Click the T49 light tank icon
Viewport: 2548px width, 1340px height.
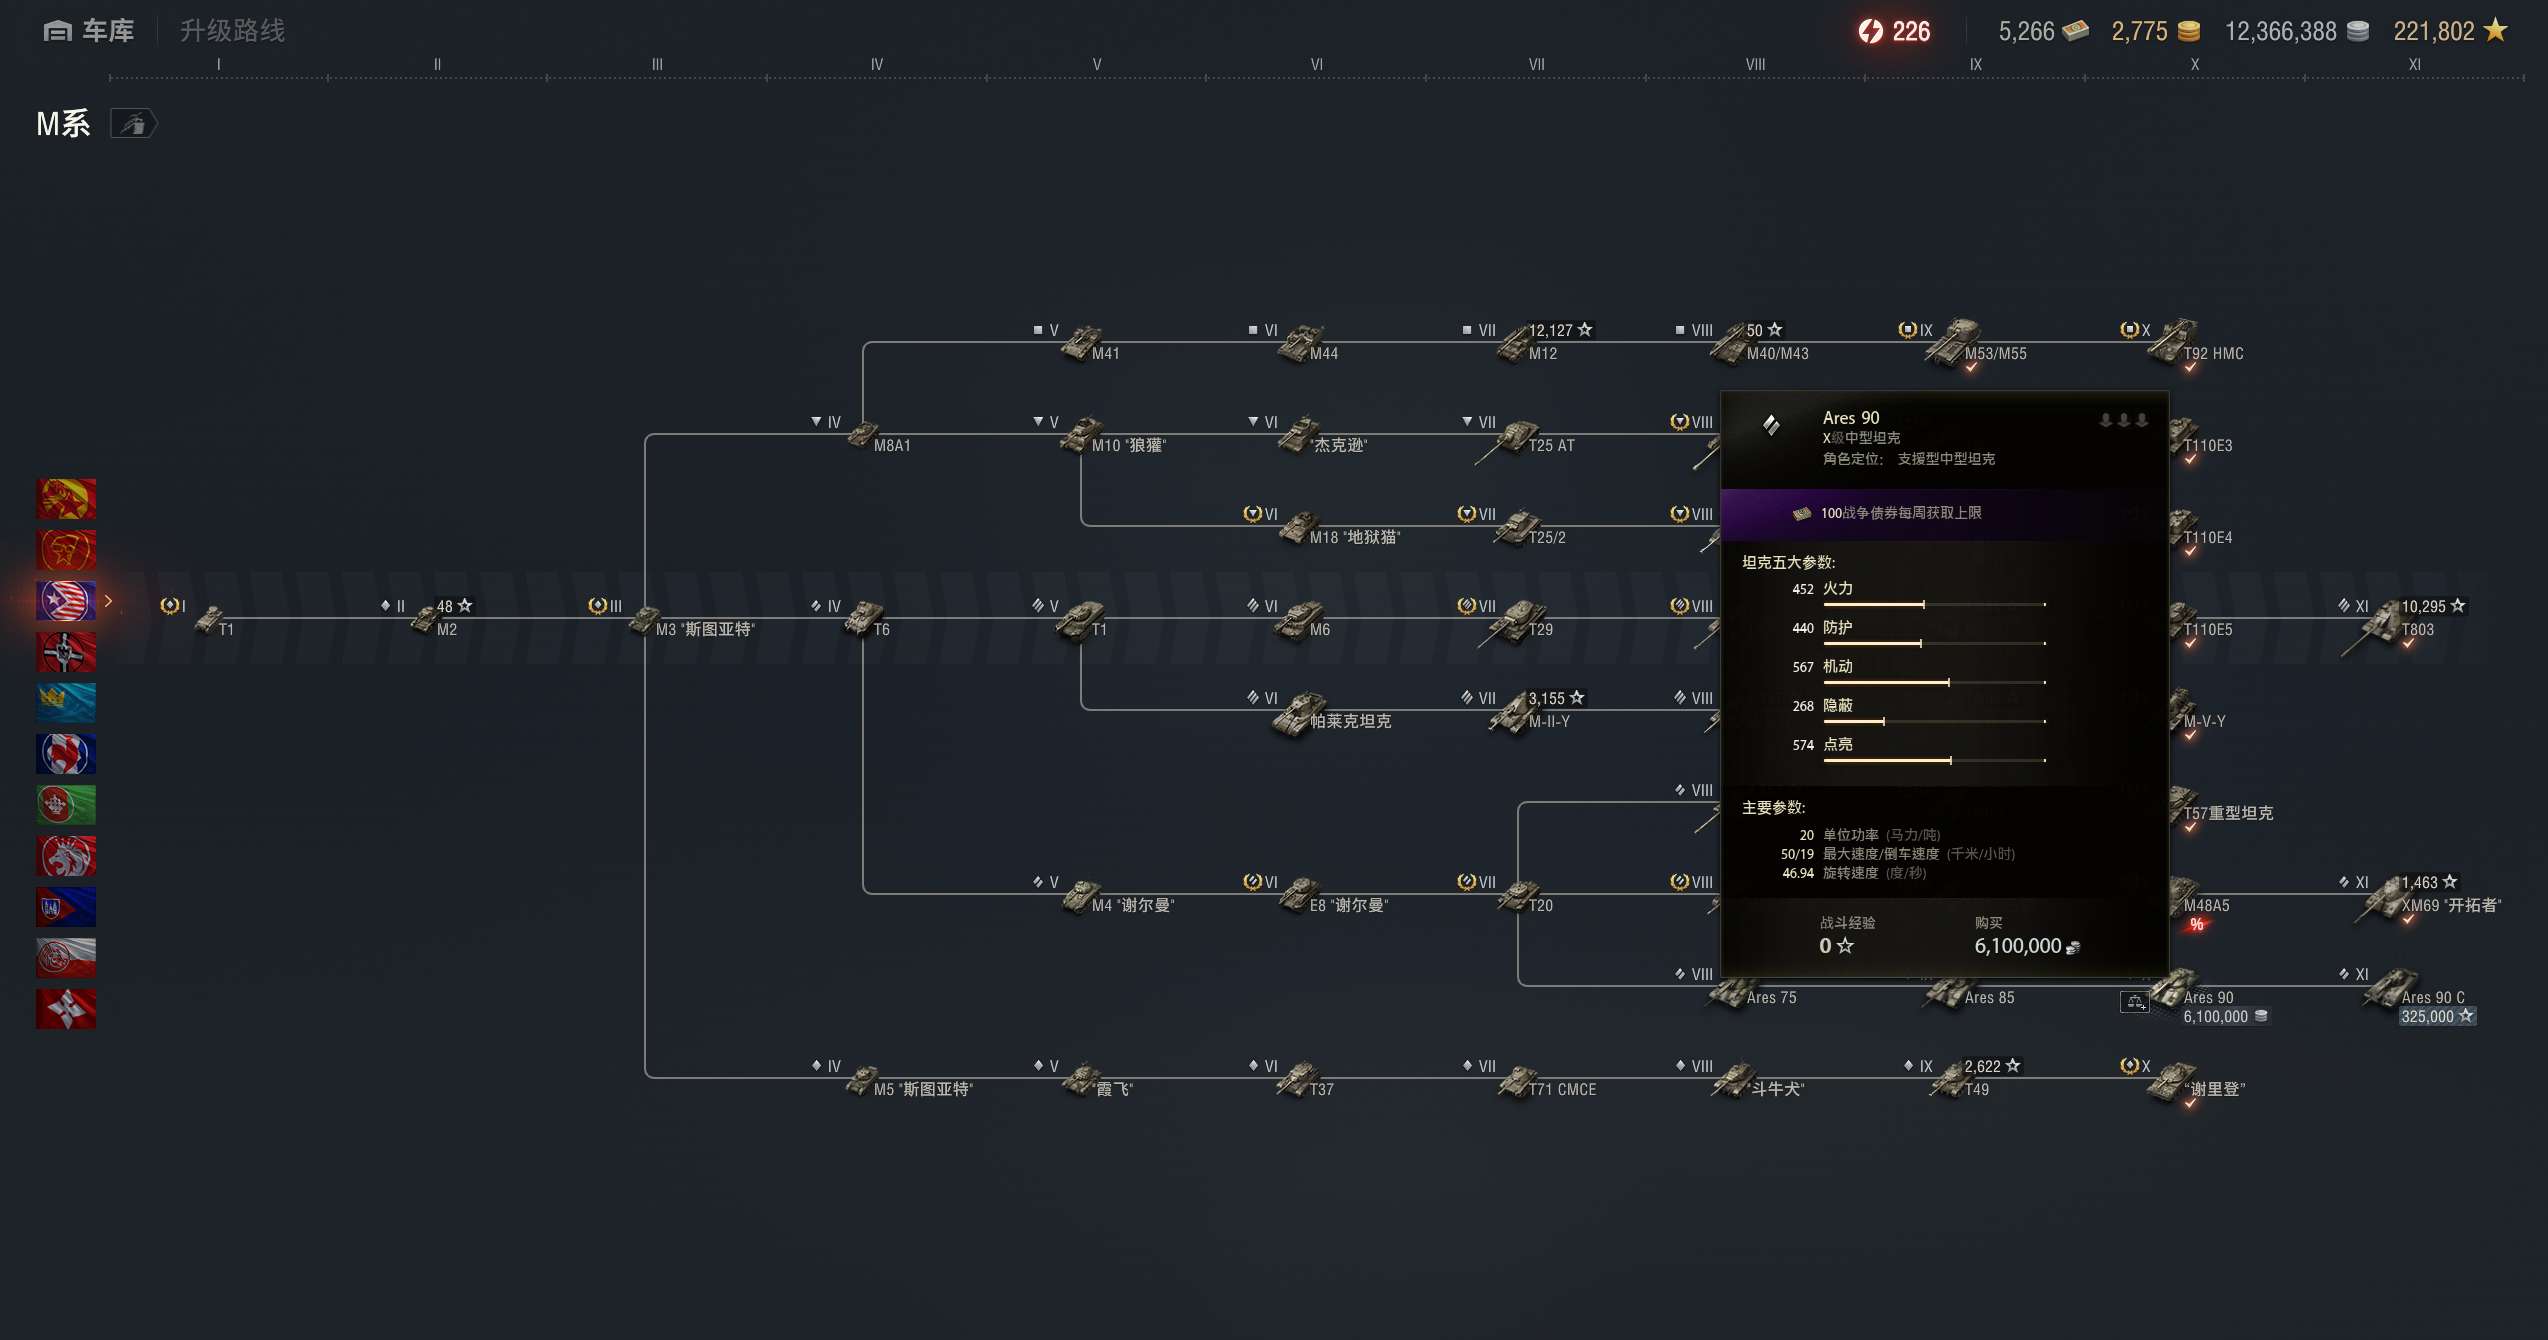click(x=1950, y=1081)
